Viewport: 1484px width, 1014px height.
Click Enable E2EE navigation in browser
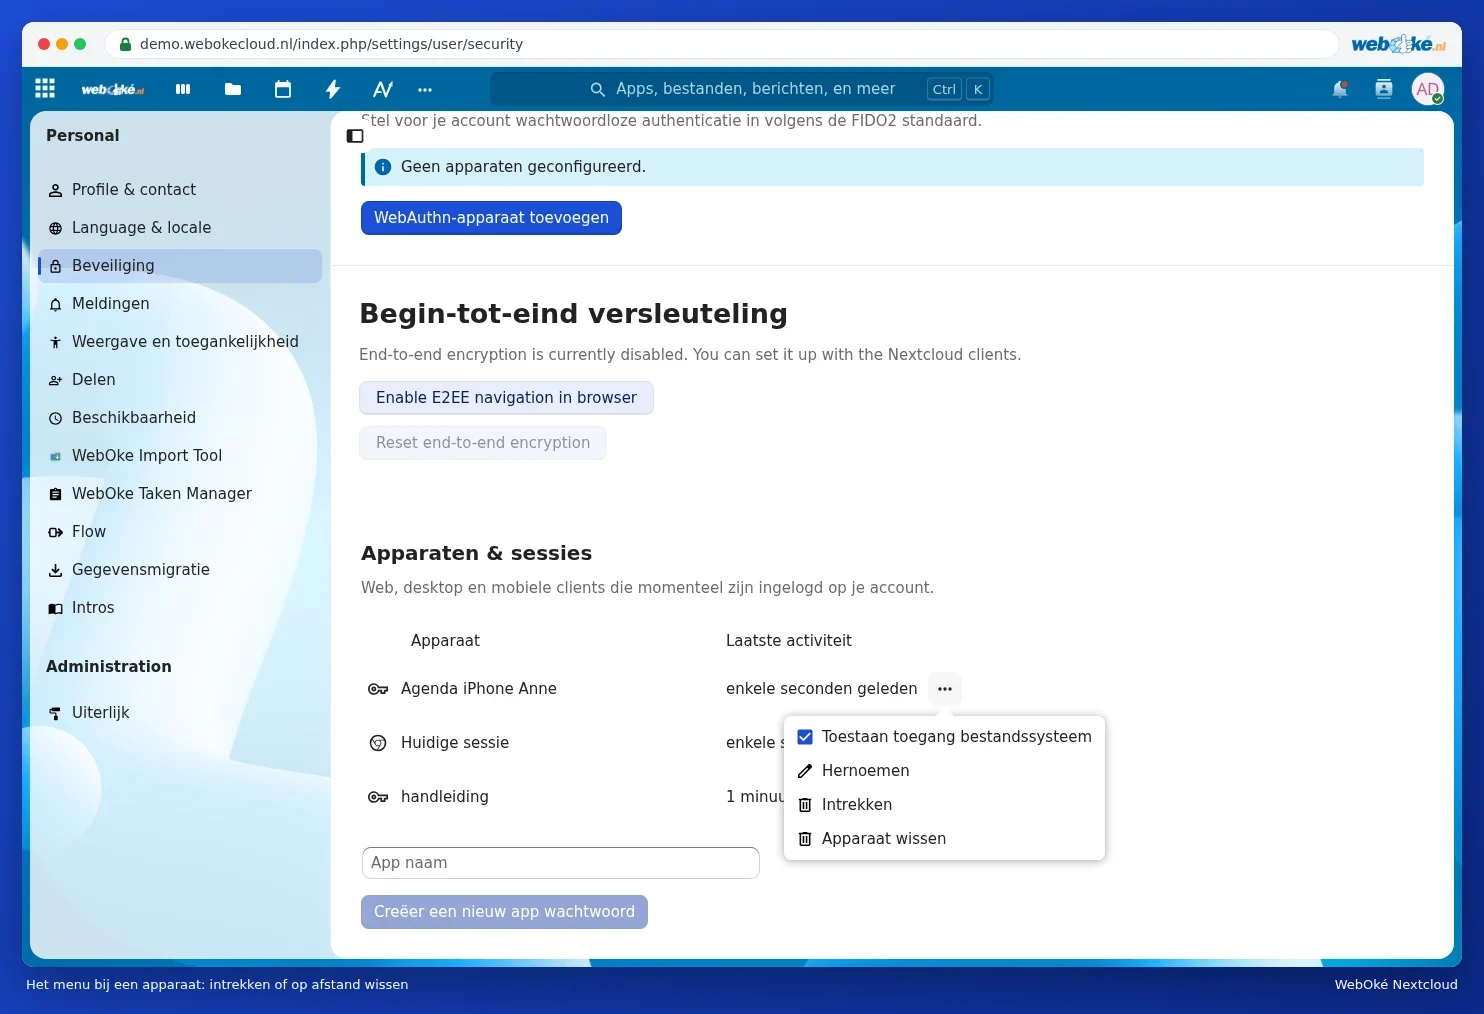[506, 398]
